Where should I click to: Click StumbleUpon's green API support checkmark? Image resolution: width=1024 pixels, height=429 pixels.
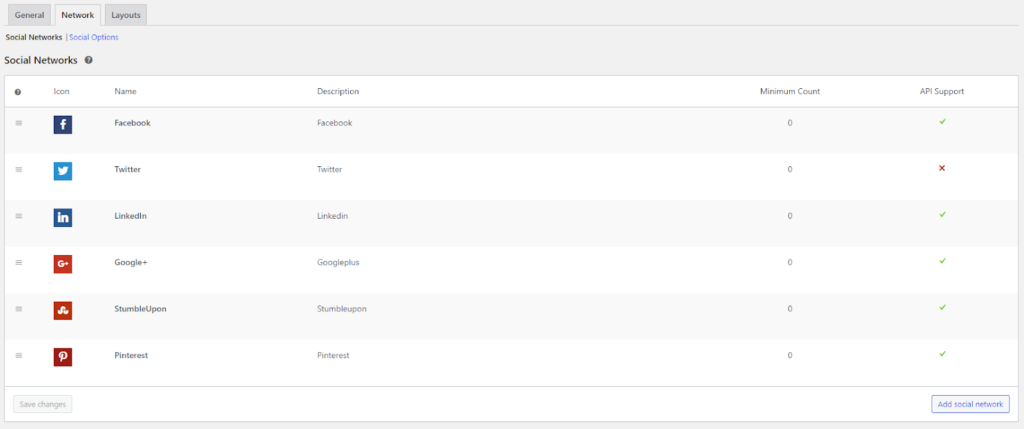(942, 307)
